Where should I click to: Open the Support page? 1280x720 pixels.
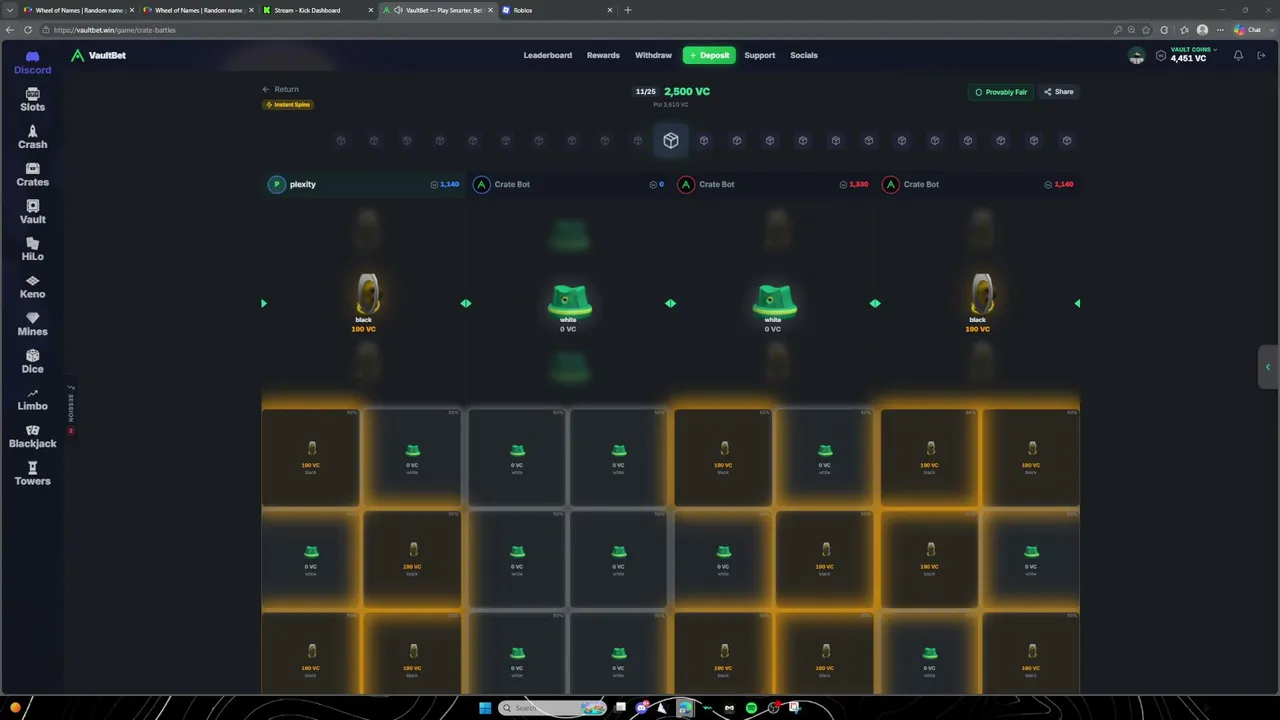760,55
